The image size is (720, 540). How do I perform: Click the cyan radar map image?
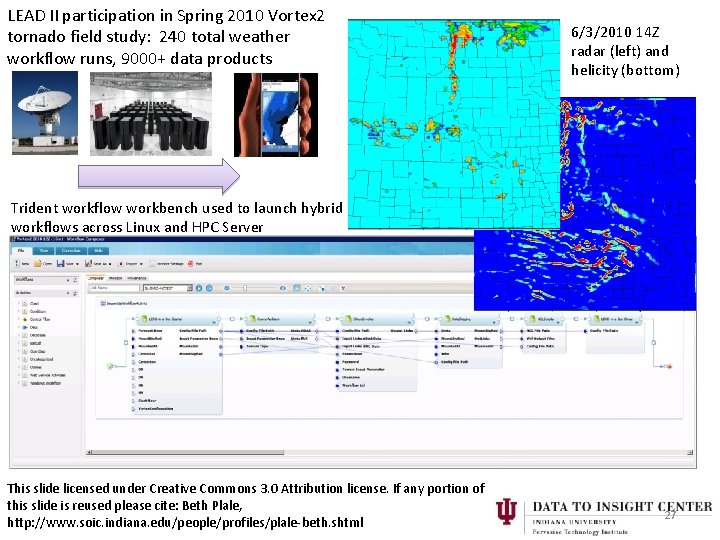(x=454, y=124)
